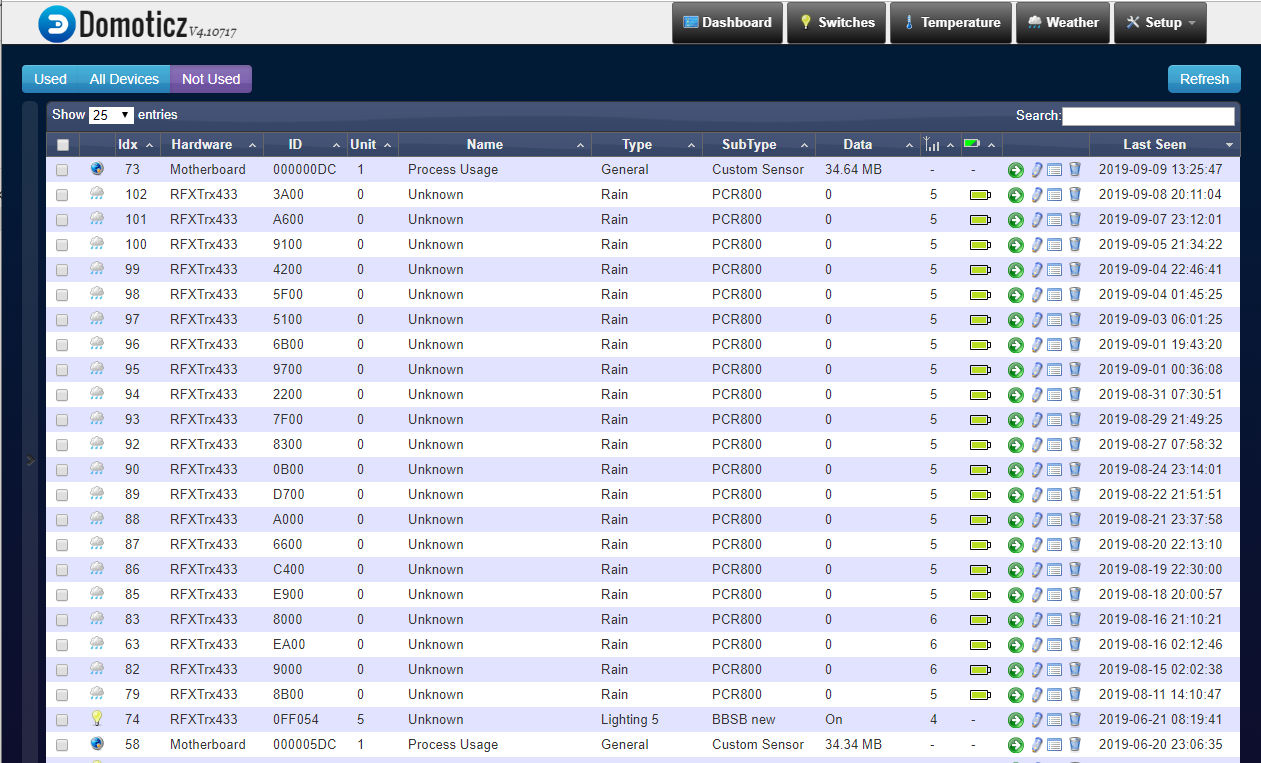This screenshot has height=763, width=1261.
Task: Tick checkbox for device Idx 97
Action: click(x=62, y=320)
